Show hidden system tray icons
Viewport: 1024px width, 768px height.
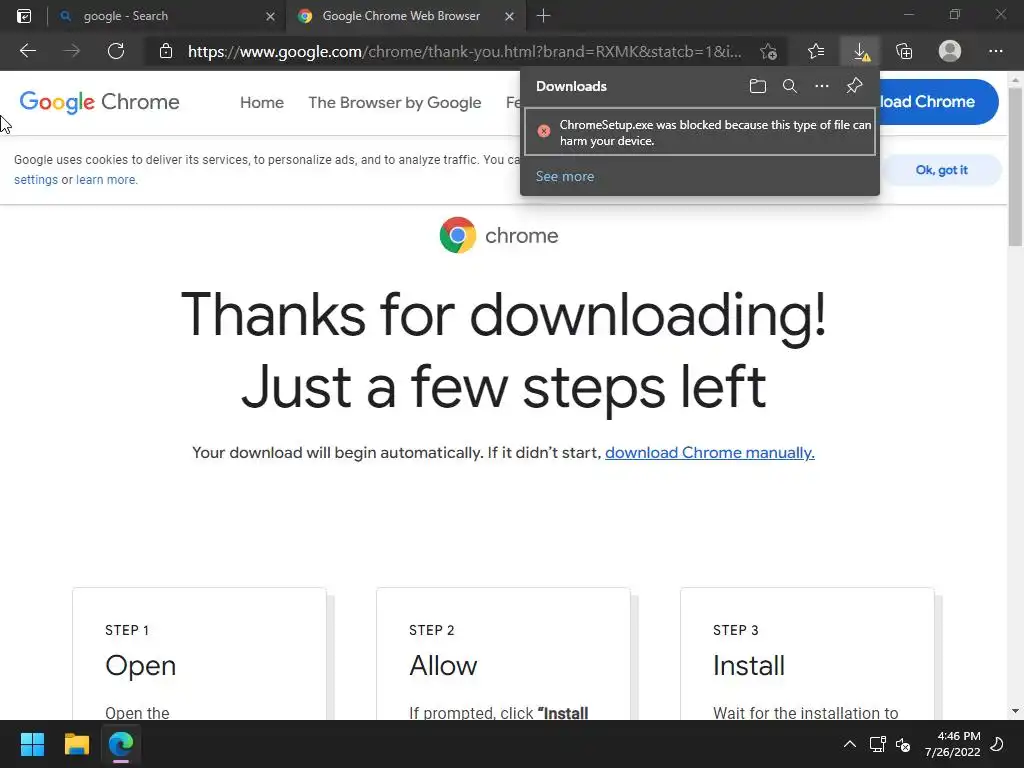[850, 744]
